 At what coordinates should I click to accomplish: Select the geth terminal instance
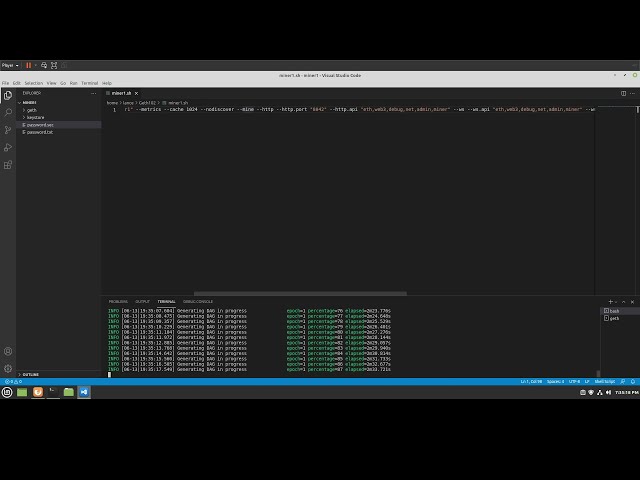point(618,318)
